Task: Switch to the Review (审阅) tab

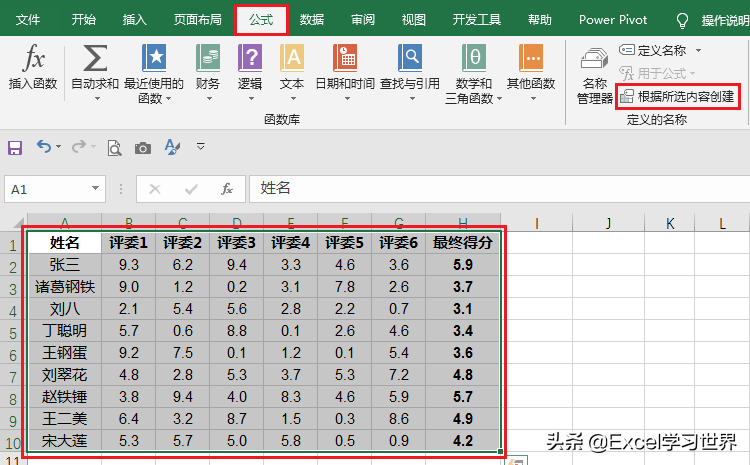Action: pos(363,20)
